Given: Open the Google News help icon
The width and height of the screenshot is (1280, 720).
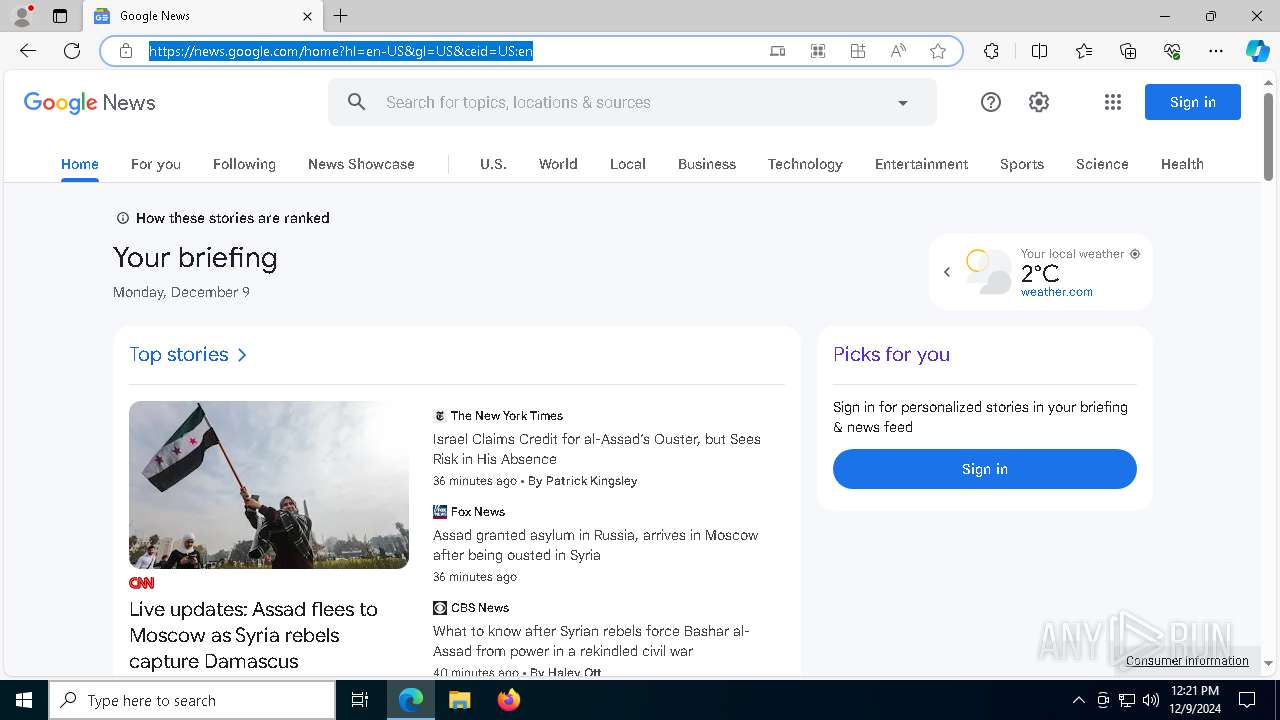Looking at the screenshot, I should click(991, 102).
